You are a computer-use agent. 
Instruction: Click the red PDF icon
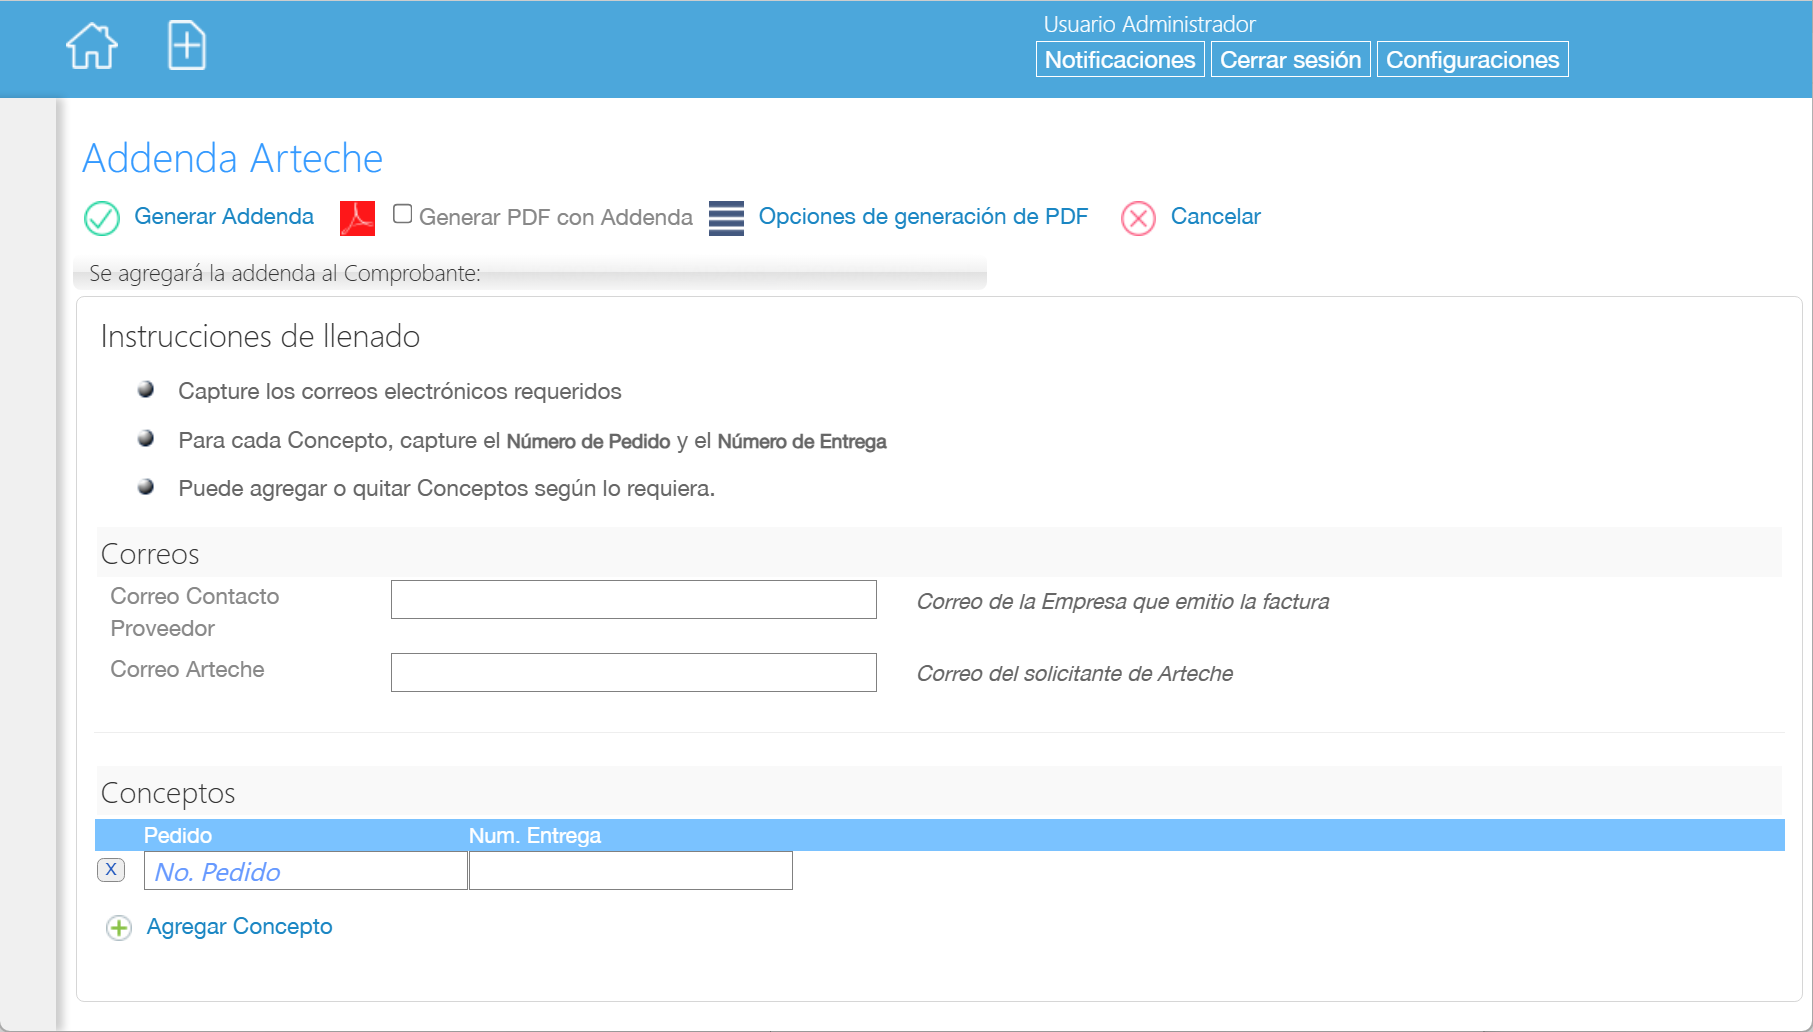pyautogui.click(x=357, y=218)
